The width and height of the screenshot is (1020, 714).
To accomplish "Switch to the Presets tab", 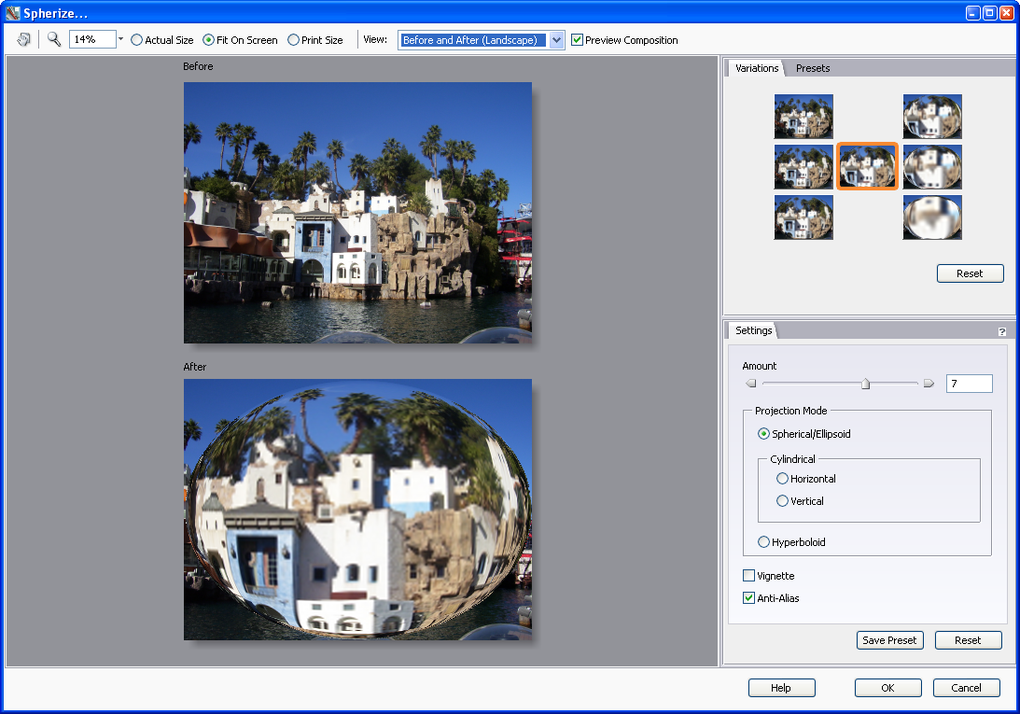I will 812,68.
